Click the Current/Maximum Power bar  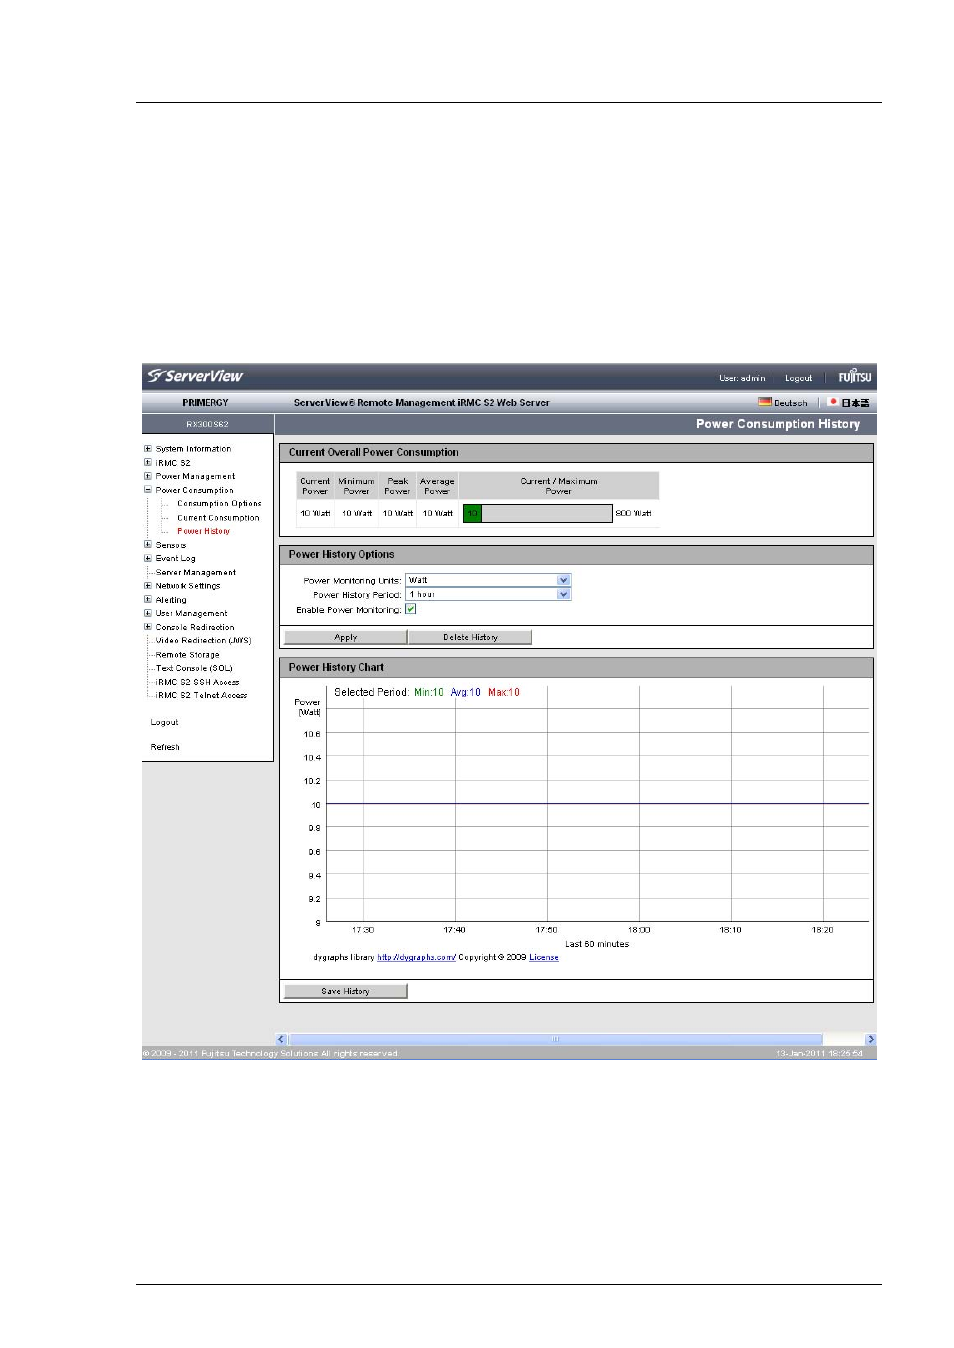(x=537, y=513)
